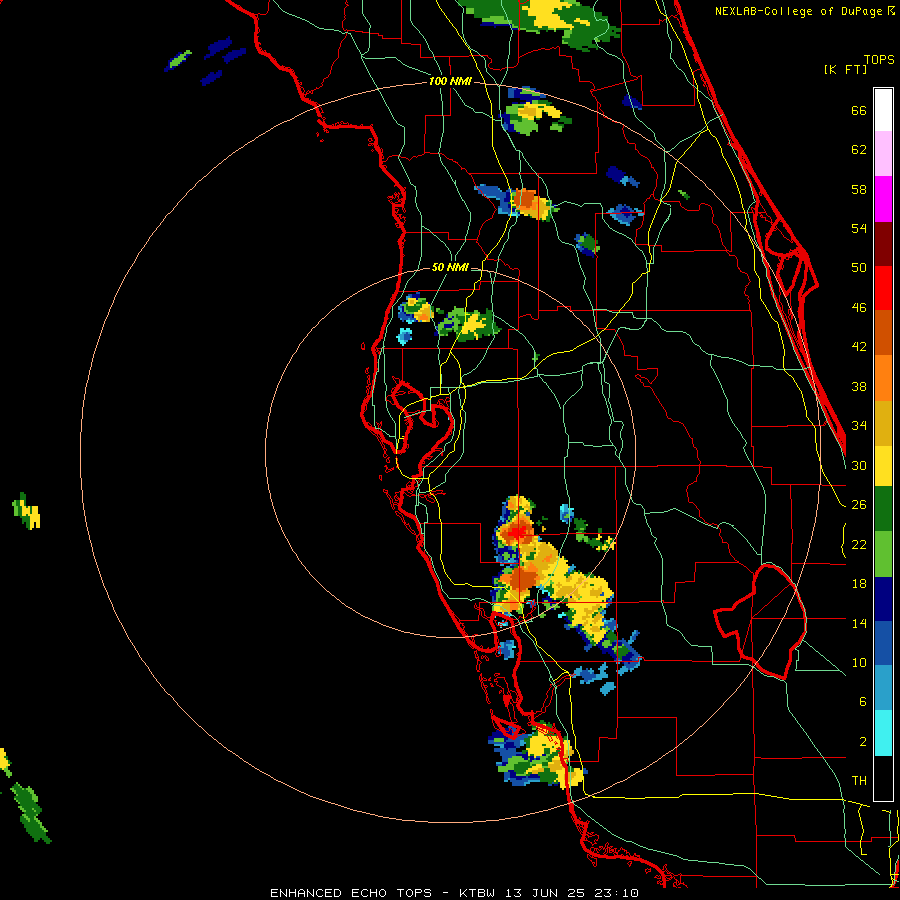Select the bright red 50 kft legend color

[883, 288]
